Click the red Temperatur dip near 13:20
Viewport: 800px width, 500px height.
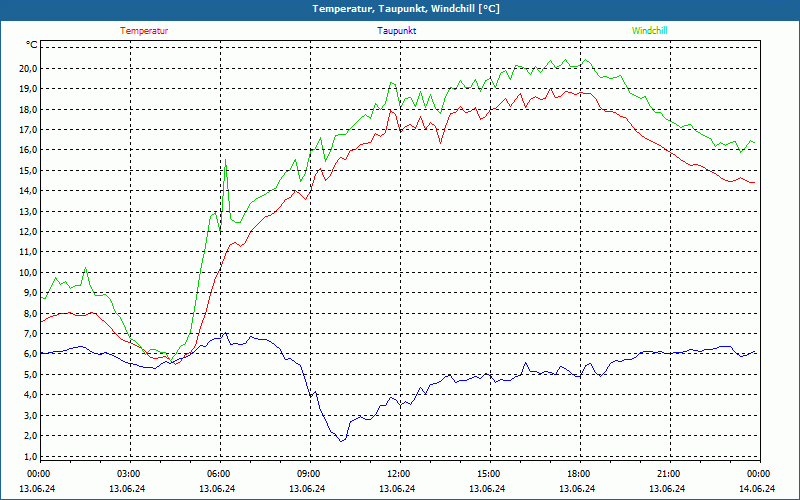click(441, 143)
